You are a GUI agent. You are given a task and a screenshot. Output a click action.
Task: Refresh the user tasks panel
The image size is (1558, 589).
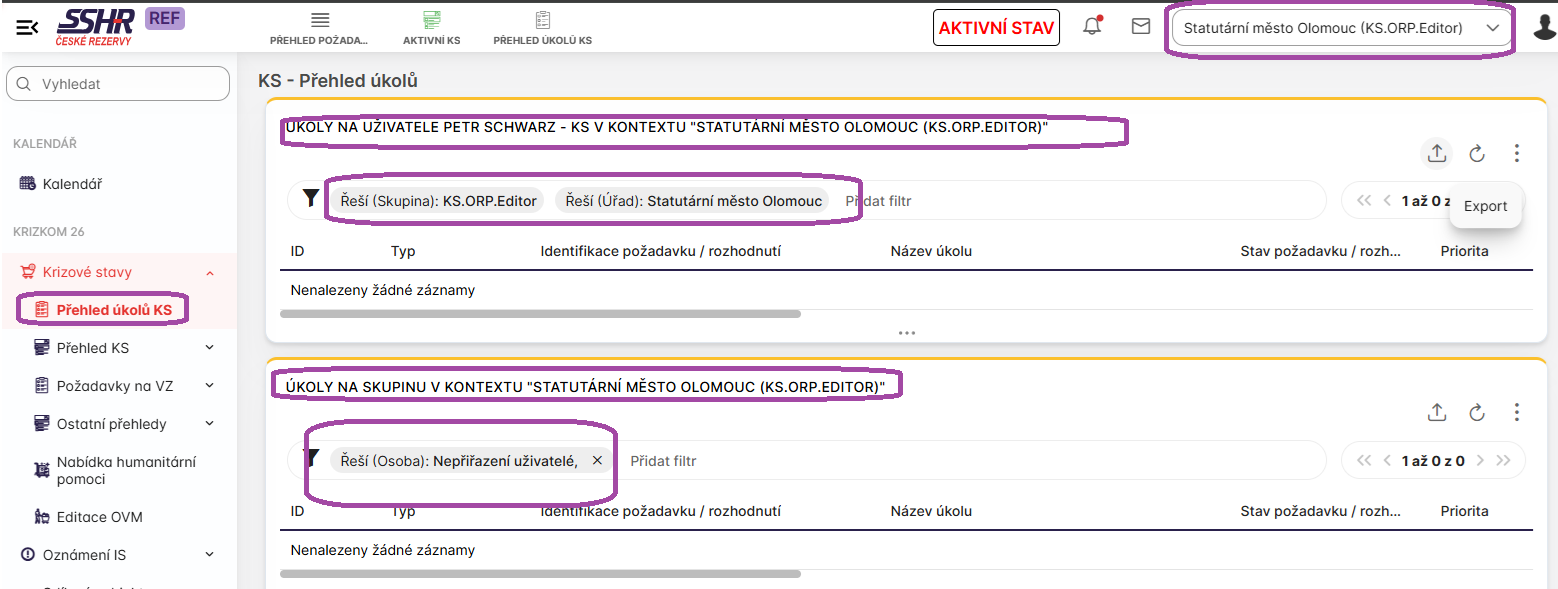tap(1476, 153)
